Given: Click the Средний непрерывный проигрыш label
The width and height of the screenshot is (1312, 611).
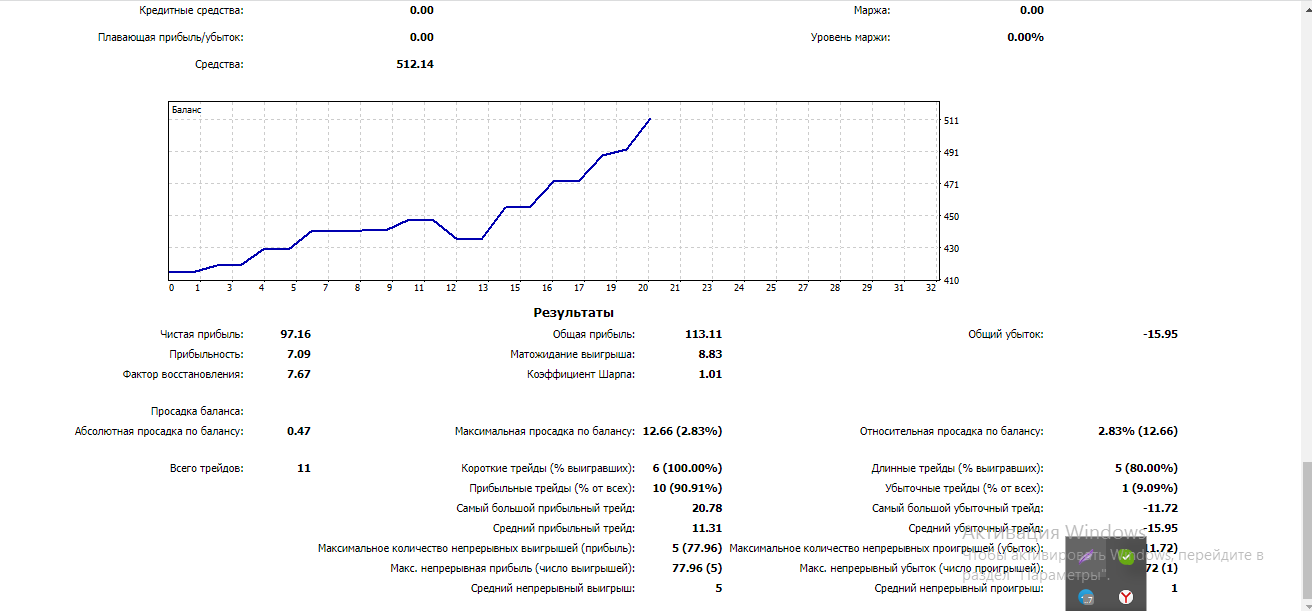Looking at the screenshot, I should [959, 588].
